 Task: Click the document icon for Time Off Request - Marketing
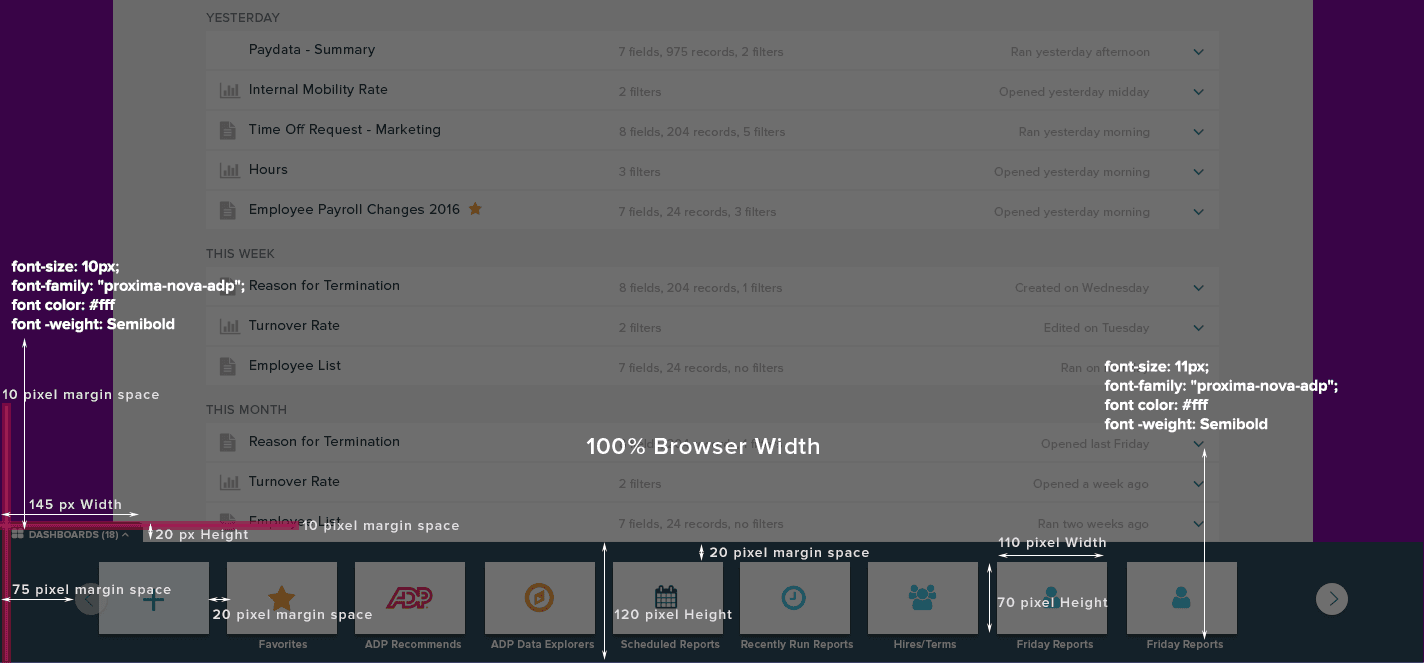click(228, 130)
